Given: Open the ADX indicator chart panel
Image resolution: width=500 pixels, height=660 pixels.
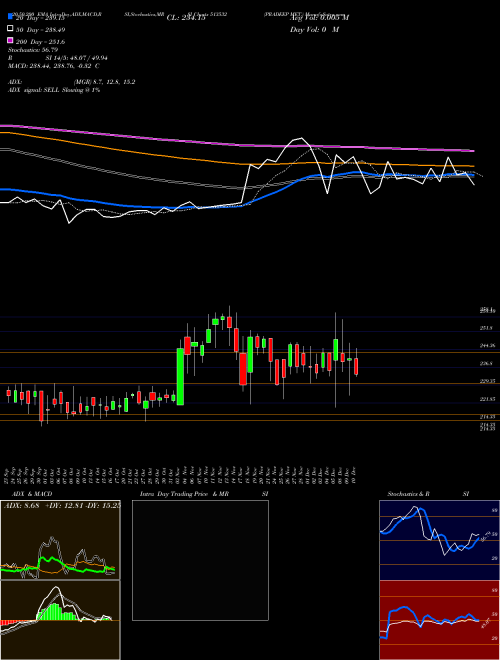Looking at the screenshot, I should [x=60, y=540].
